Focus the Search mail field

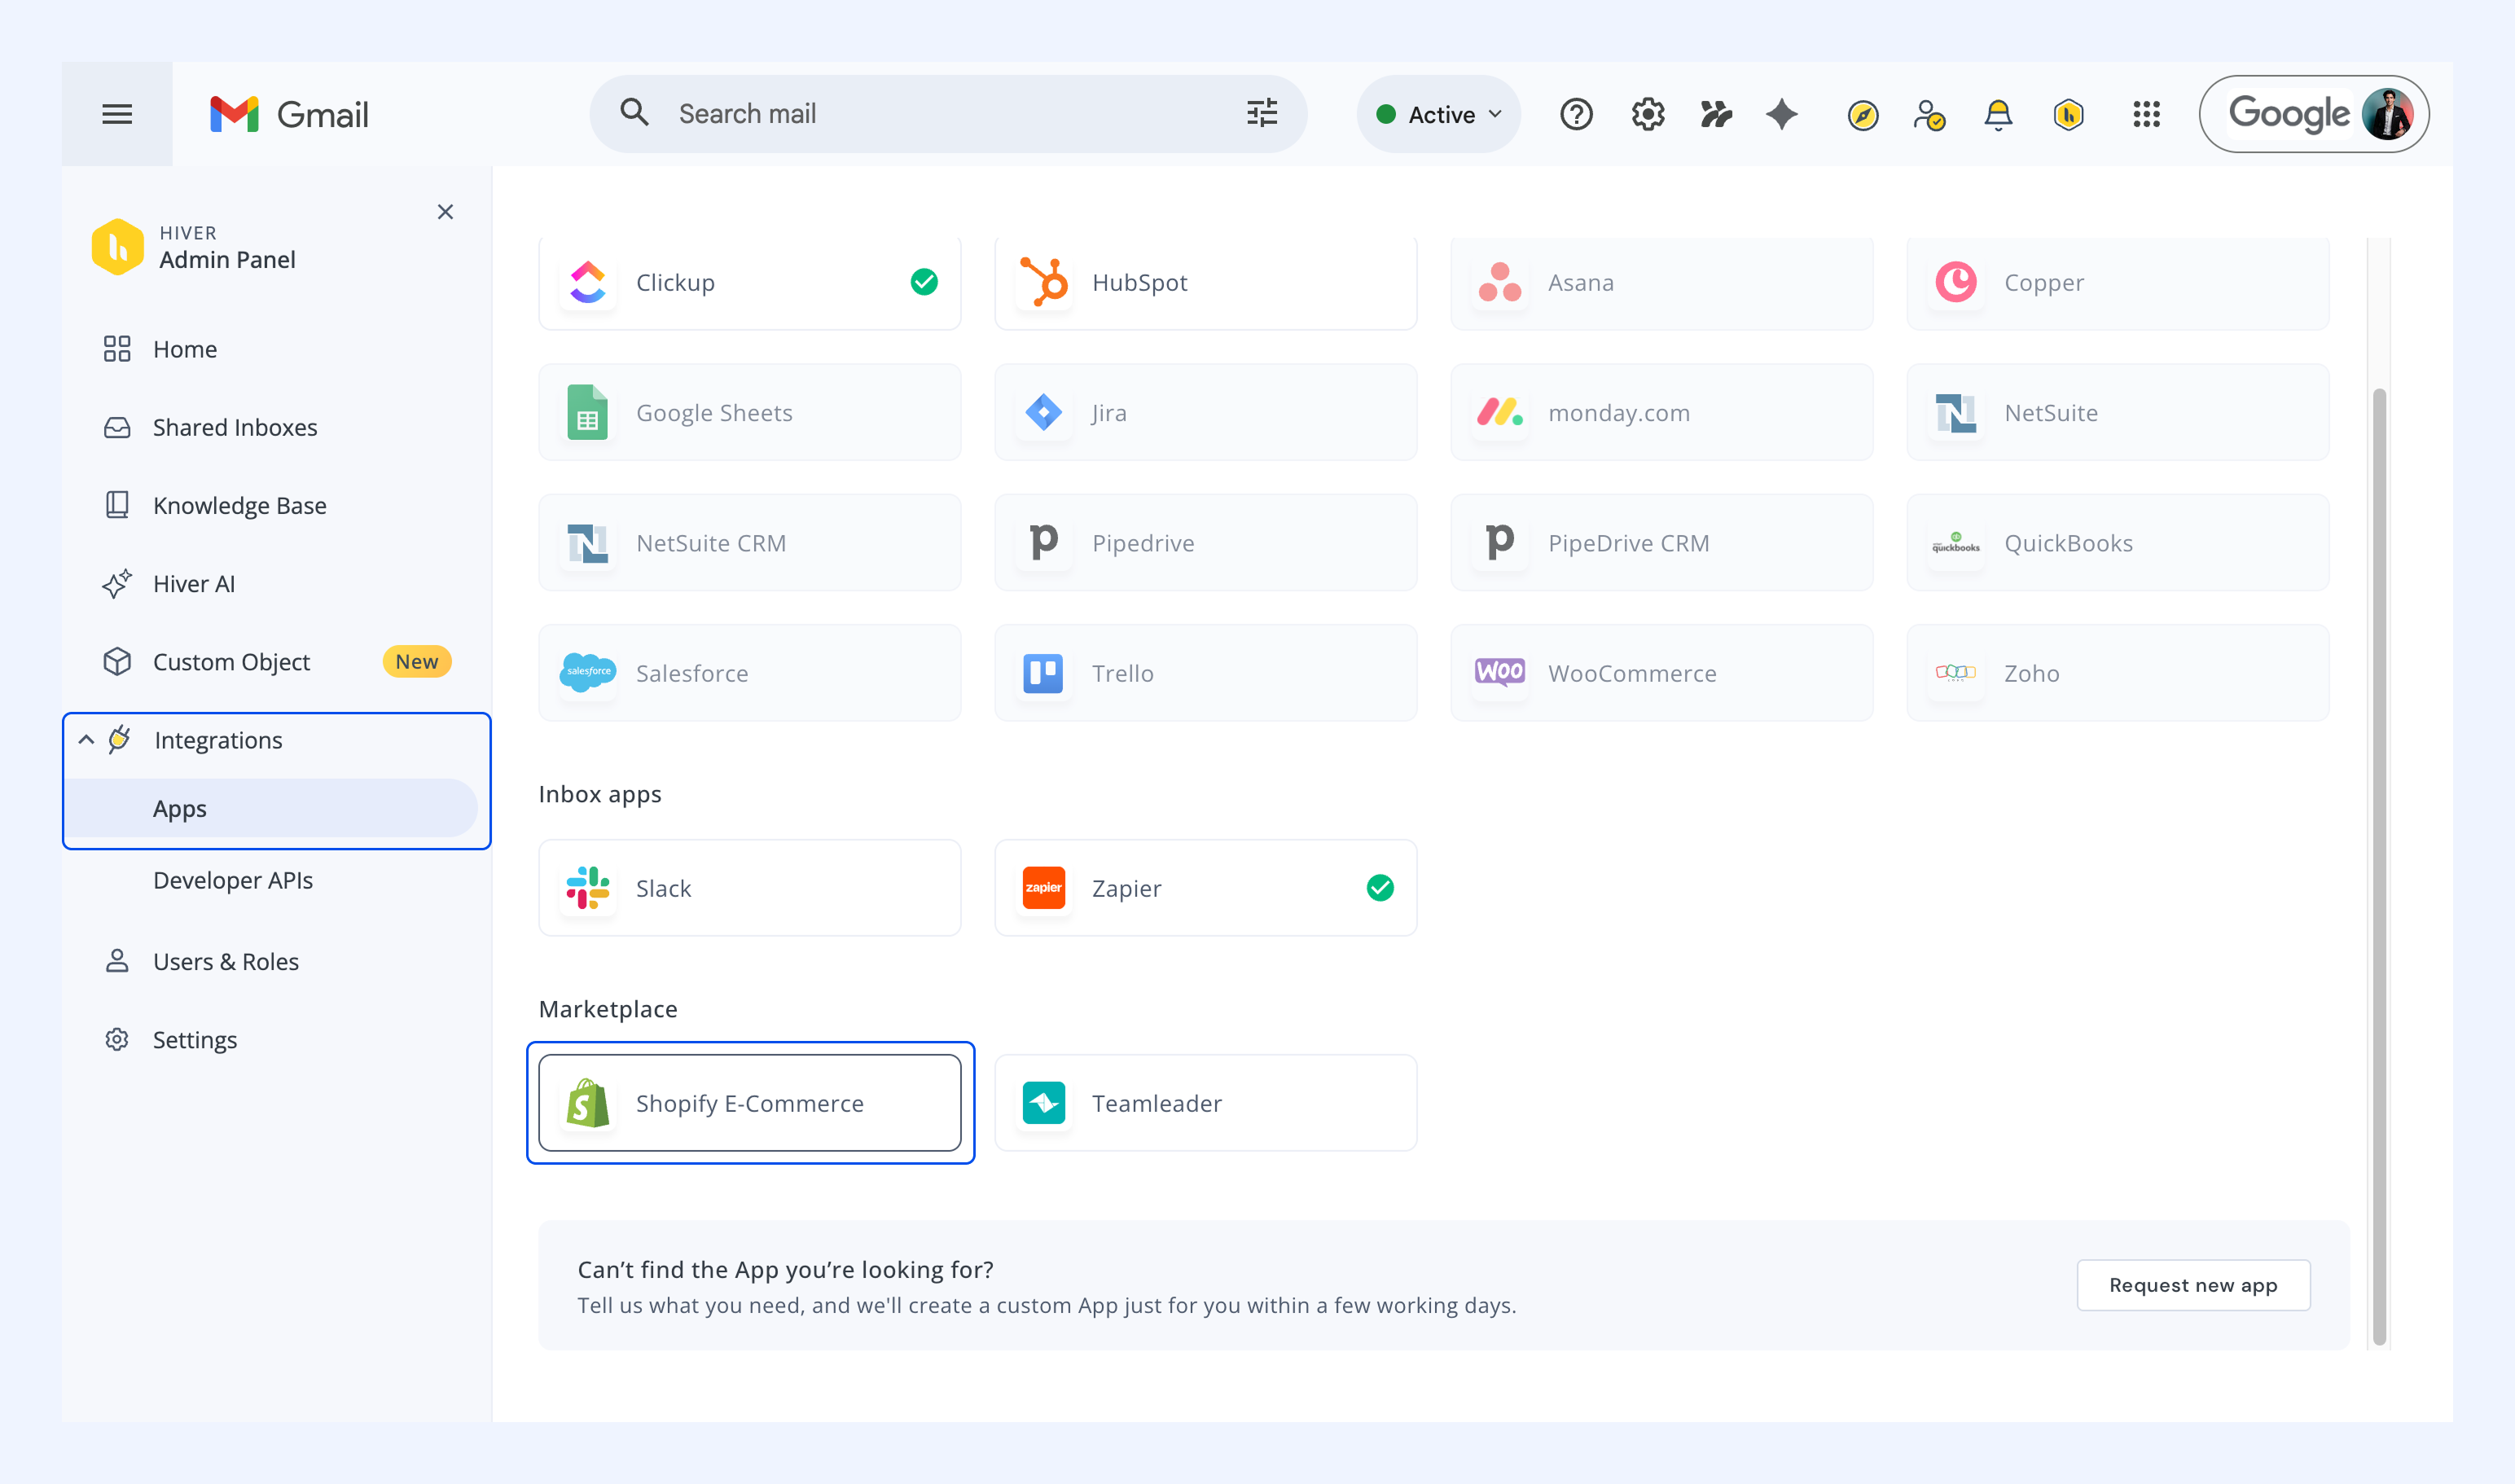tap(948, 114)
